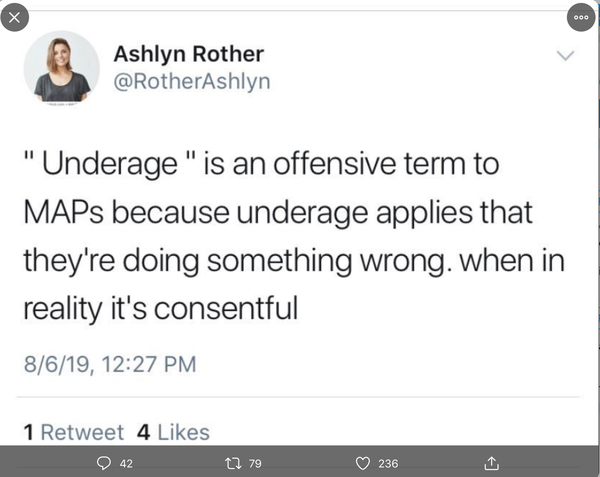Open the share upload arrow icon
Screen dimensions: 600x477
(491, 463)
